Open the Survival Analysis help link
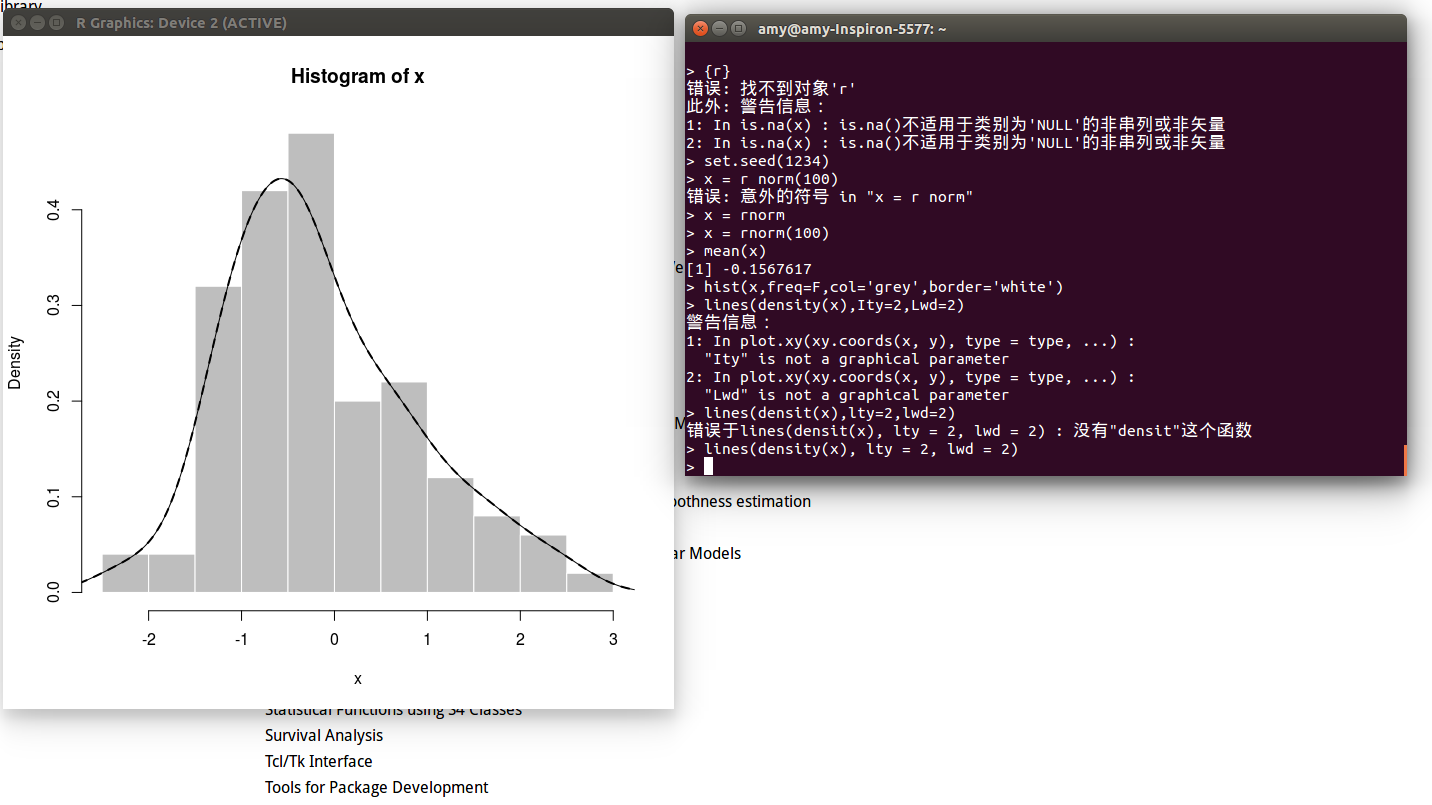 tap(323, 735)
